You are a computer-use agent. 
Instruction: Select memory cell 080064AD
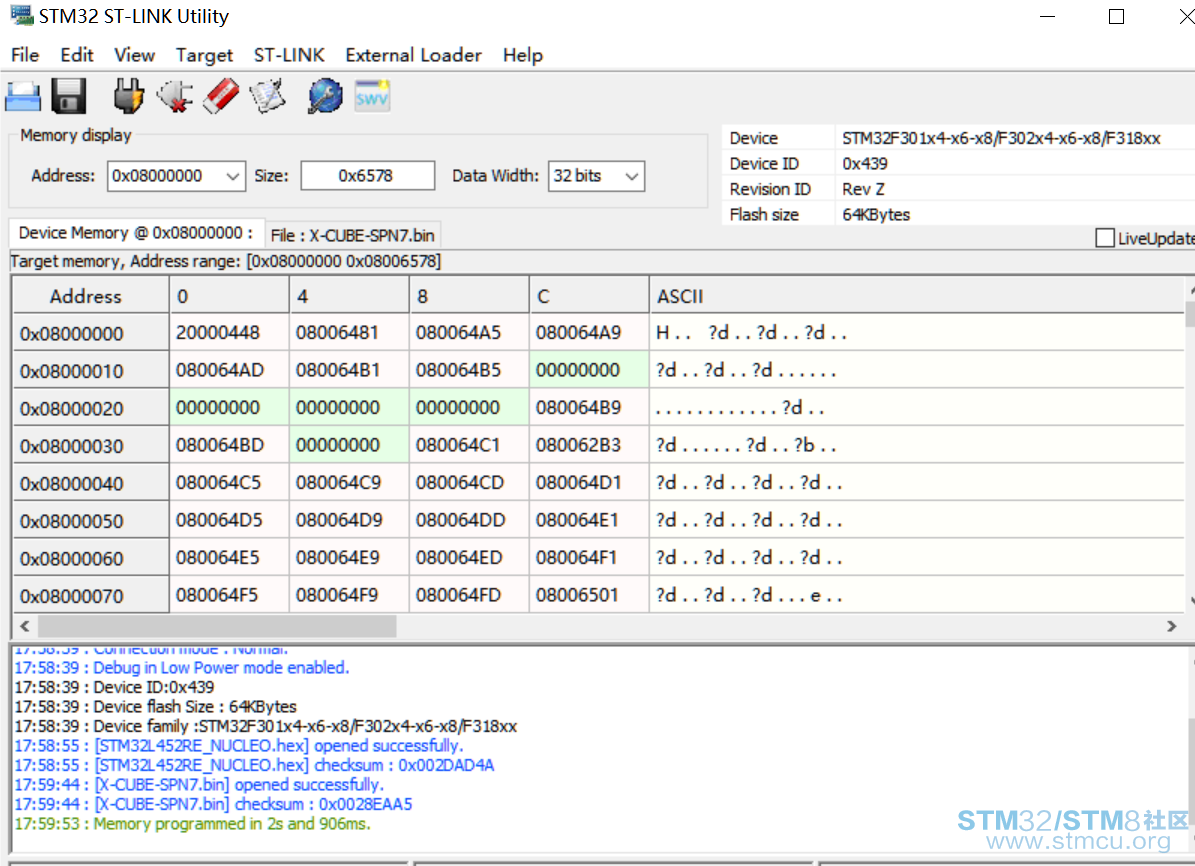coord(229,370)
